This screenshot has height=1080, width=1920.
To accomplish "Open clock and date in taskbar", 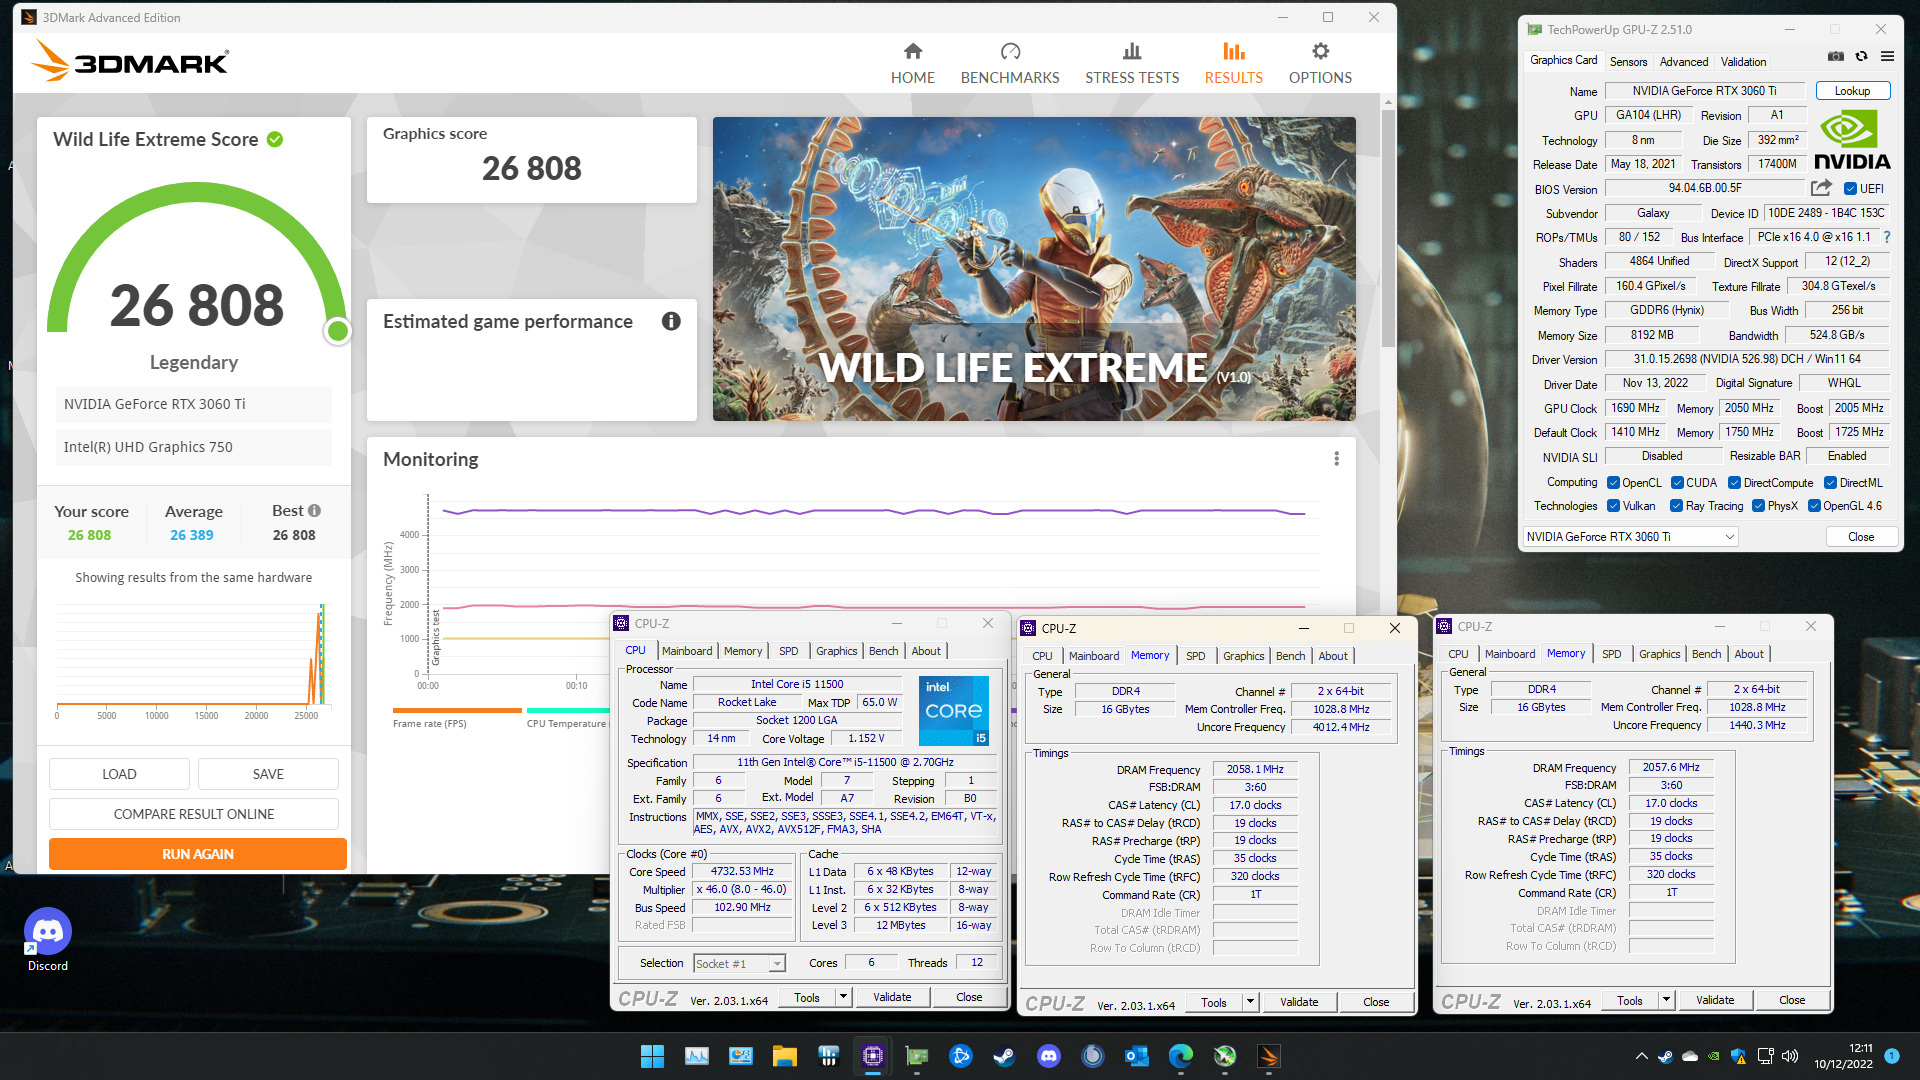I will point(1844,1056).
